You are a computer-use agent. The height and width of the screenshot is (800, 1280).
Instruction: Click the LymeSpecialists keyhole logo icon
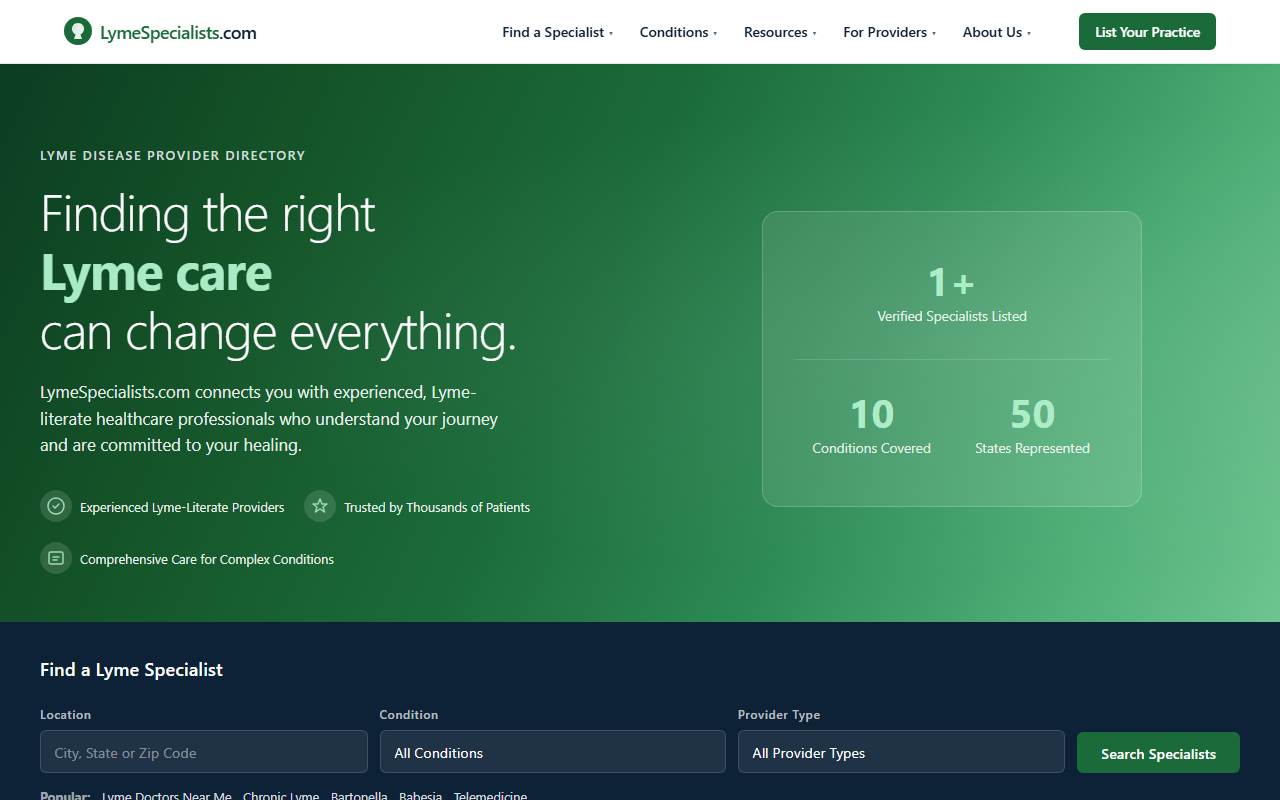pos(78,32)
